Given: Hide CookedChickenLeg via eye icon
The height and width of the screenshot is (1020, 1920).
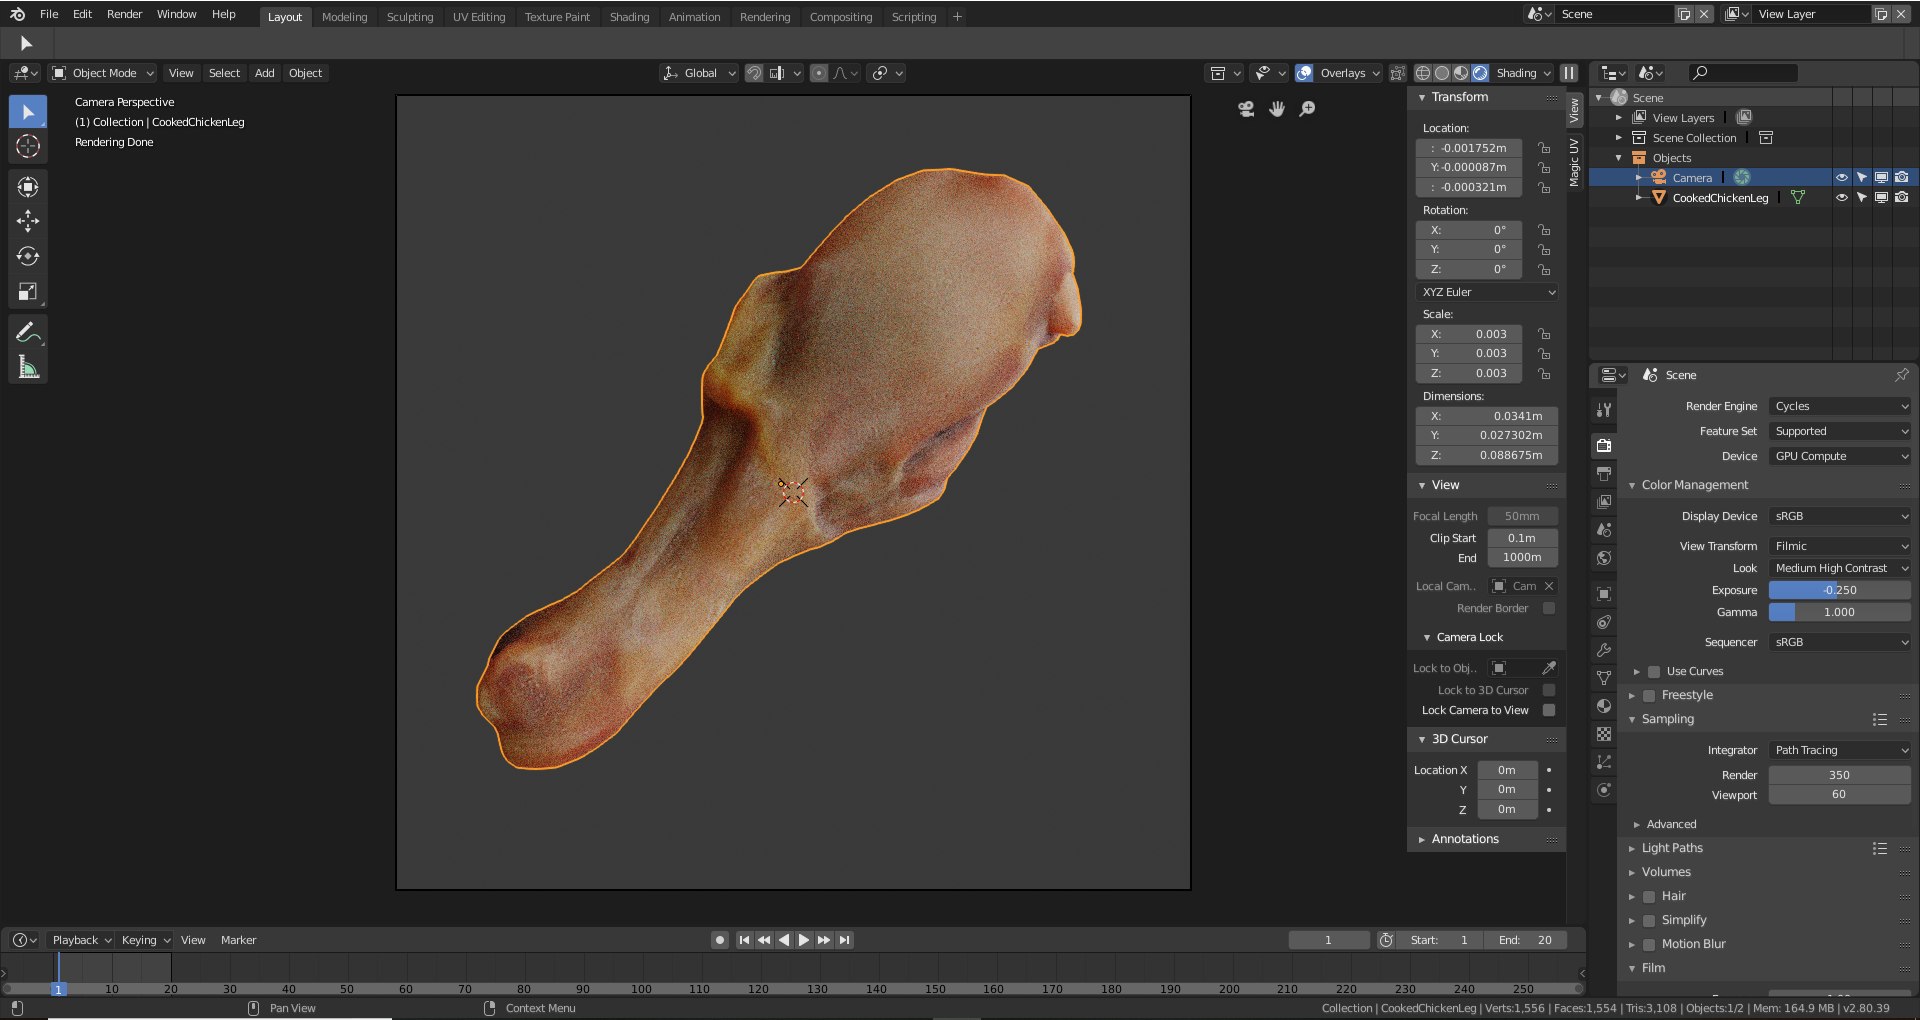Looking at the screenshot, I should pos(1841,197).
